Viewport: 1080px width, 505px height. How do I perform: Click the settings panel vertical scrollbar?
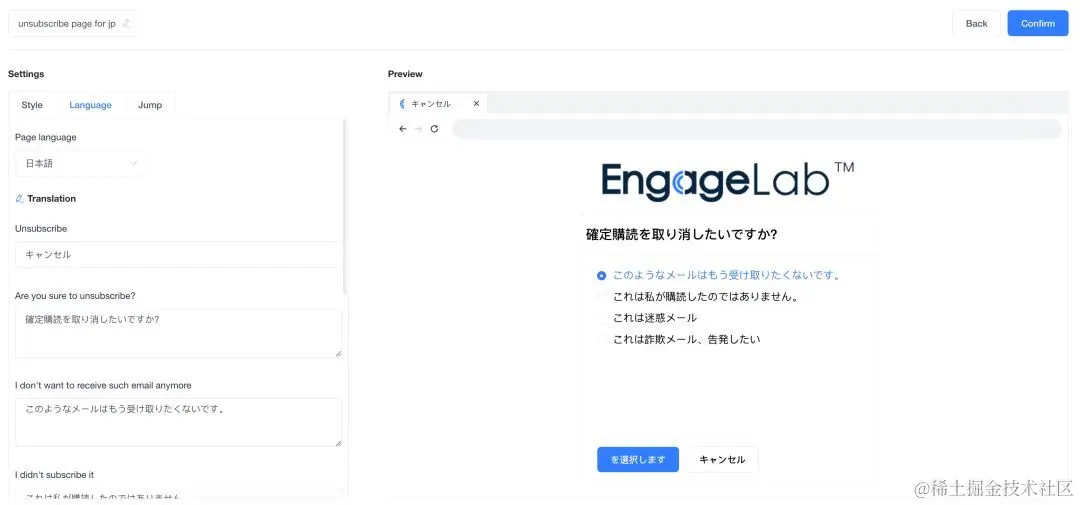pos(344,207)
